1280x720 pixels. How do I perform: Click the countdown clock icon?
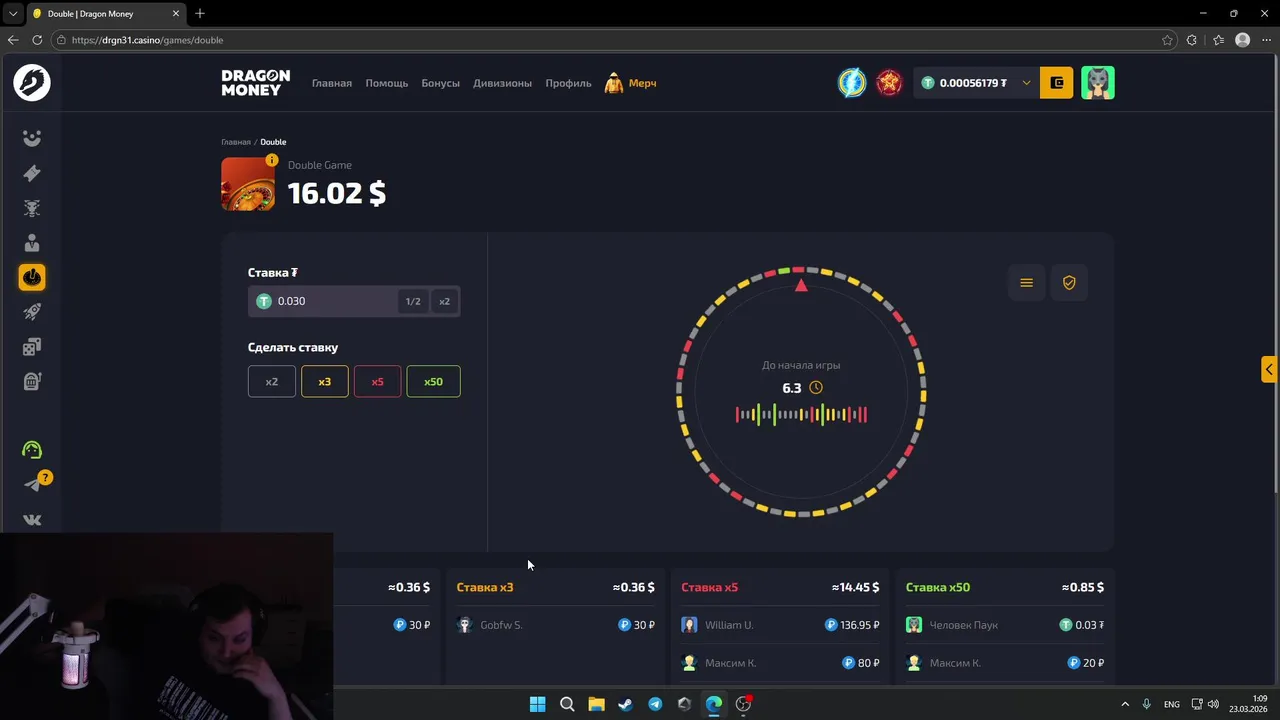[x=816, y=388]
